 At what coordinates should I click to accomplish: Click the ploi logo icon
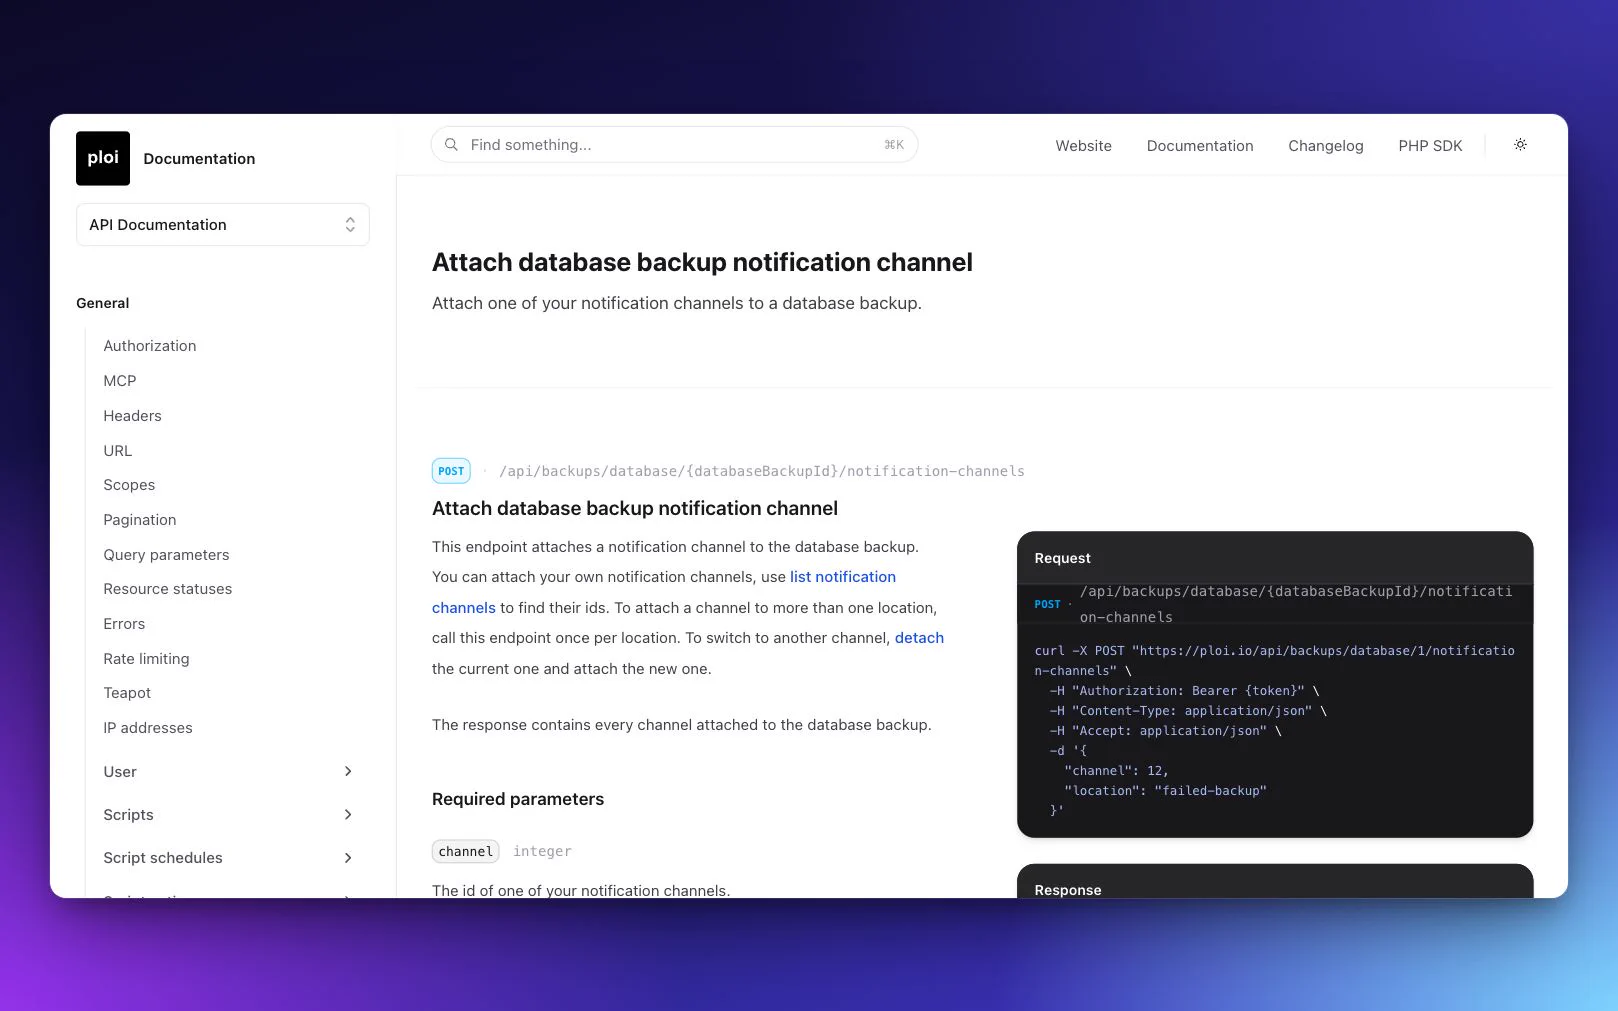[x=103, y=158]
